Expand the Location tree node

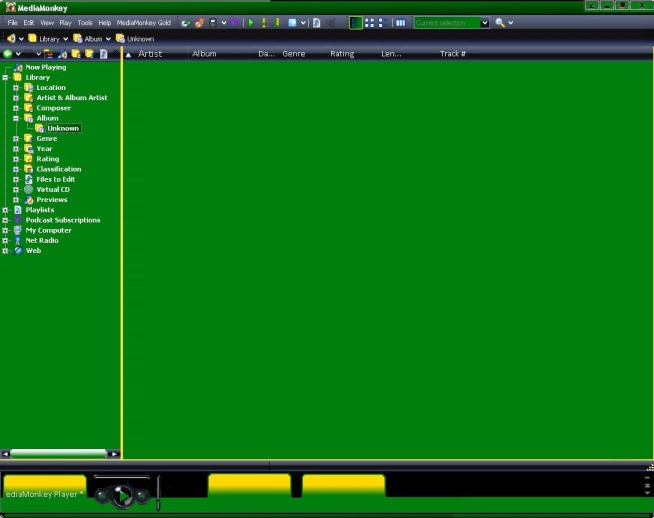16,87
